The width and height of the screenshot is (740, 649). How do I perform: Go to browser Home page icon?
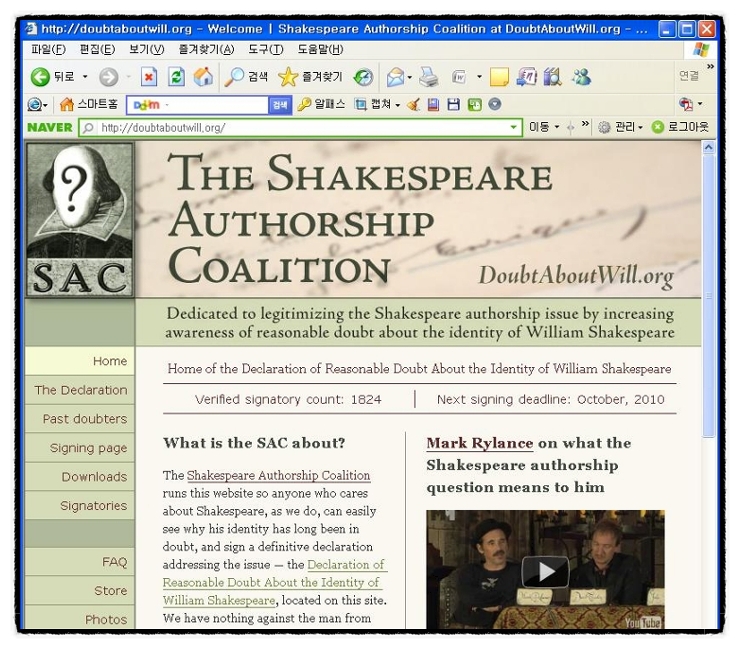(x=203, y=77)
